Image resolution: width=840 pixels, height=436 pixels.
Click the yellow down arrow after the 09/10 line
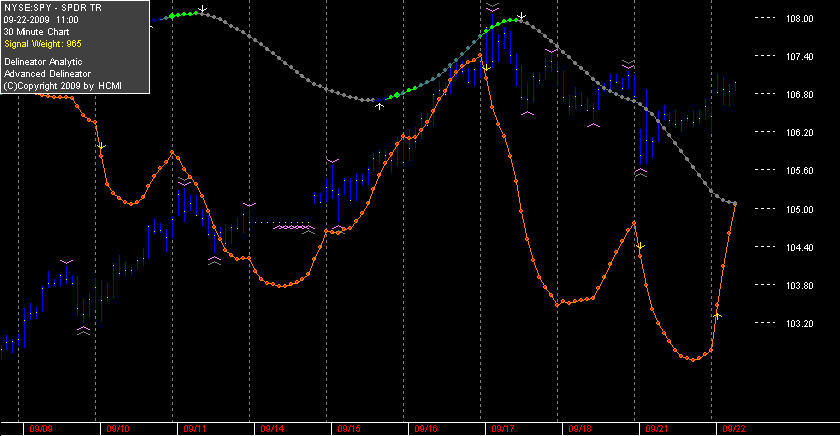click(101, 146)
